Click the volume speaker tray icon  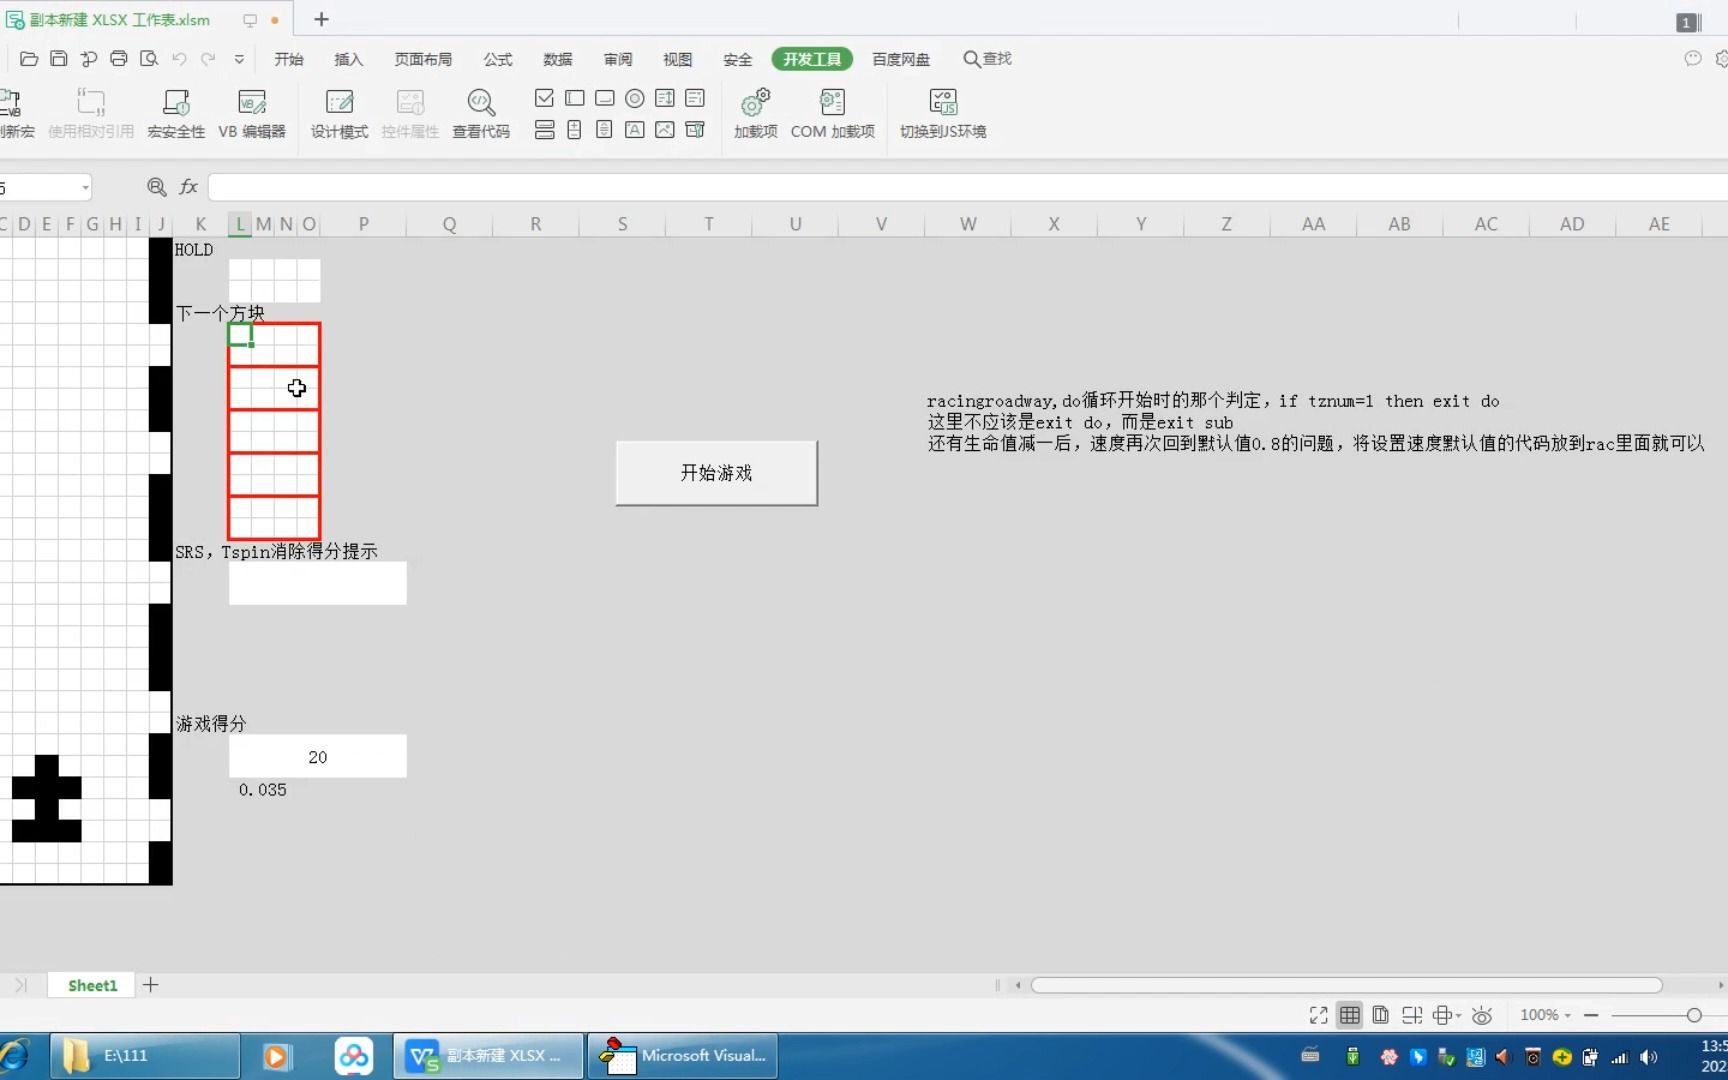click(x=1649, y=1057)
